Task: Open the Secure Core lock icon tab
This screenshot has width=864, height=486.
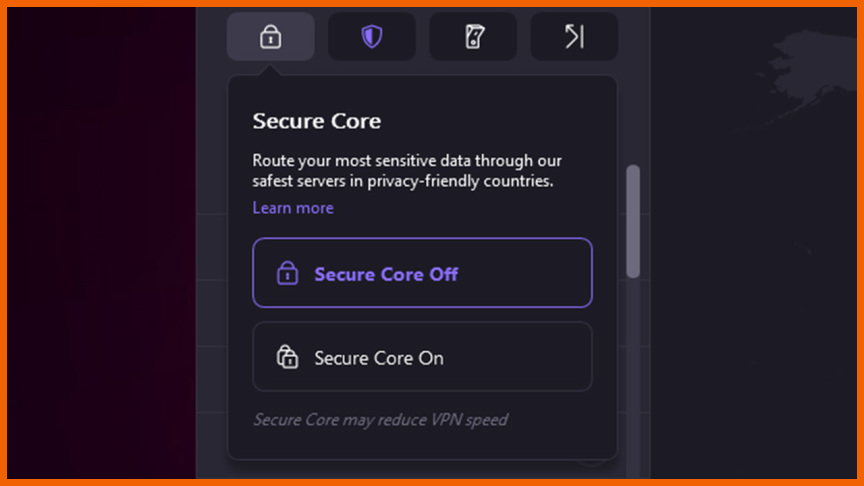Action: 271,36
